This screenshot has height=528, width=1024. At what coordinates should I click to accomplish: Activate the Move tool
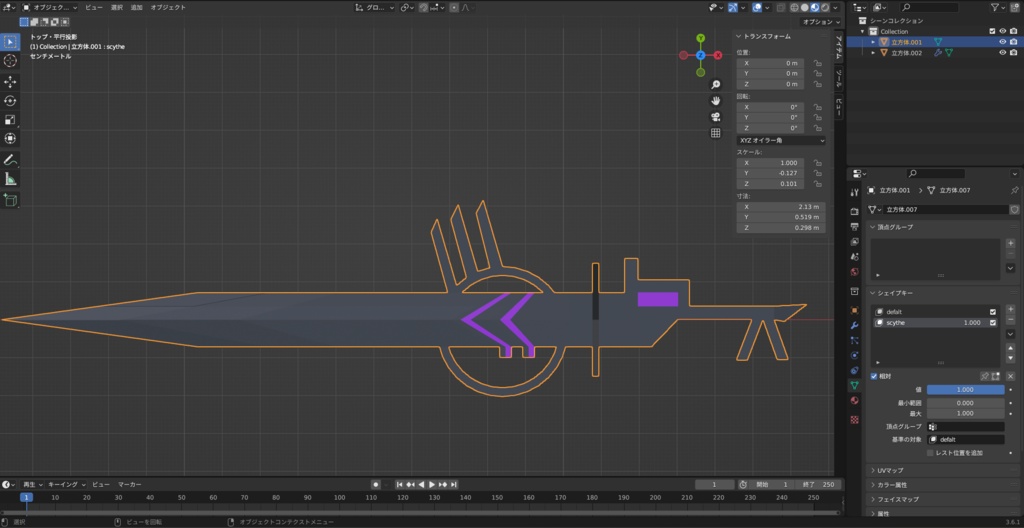pyautogui.click(x=10, y=82)
